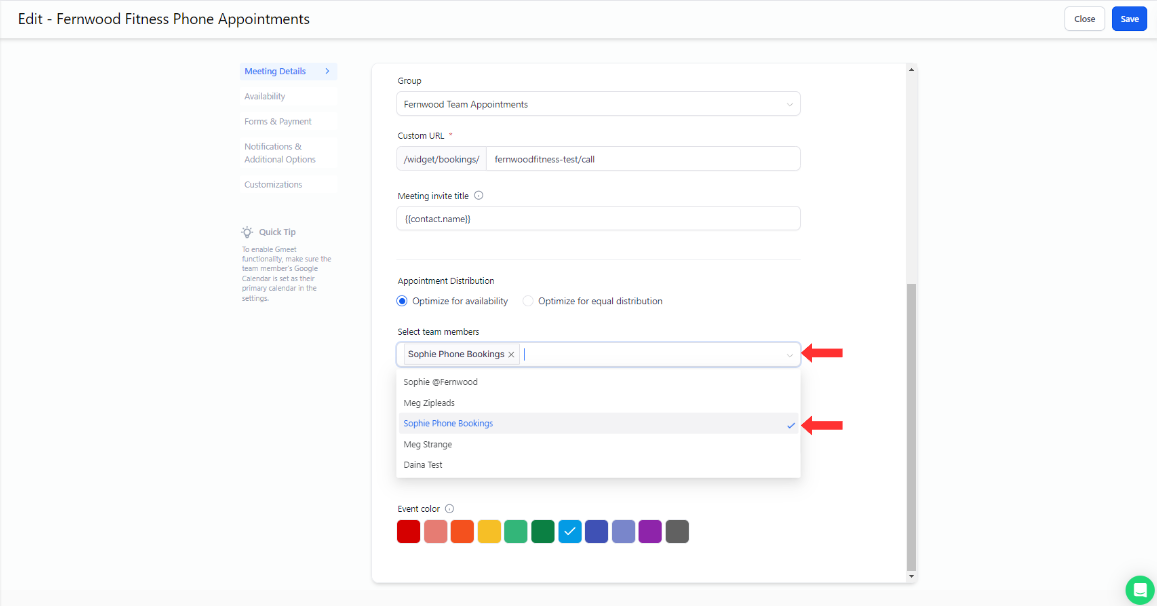Choose Sophie @Fernwood from the list
The width and height of the screenshot is (1157, 606).
[598, 382]
